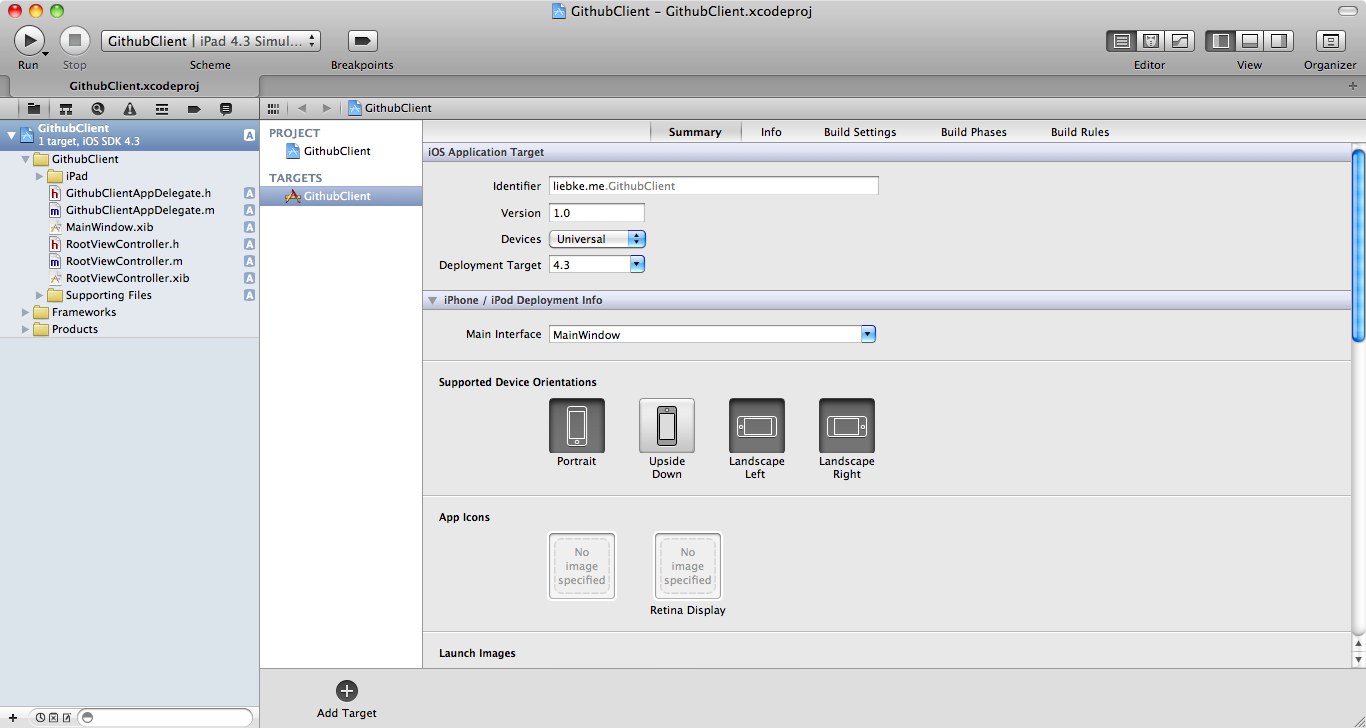Screen dimensions: 1366x728
Task: Show the Search navigator
Action: coord(98,108)
